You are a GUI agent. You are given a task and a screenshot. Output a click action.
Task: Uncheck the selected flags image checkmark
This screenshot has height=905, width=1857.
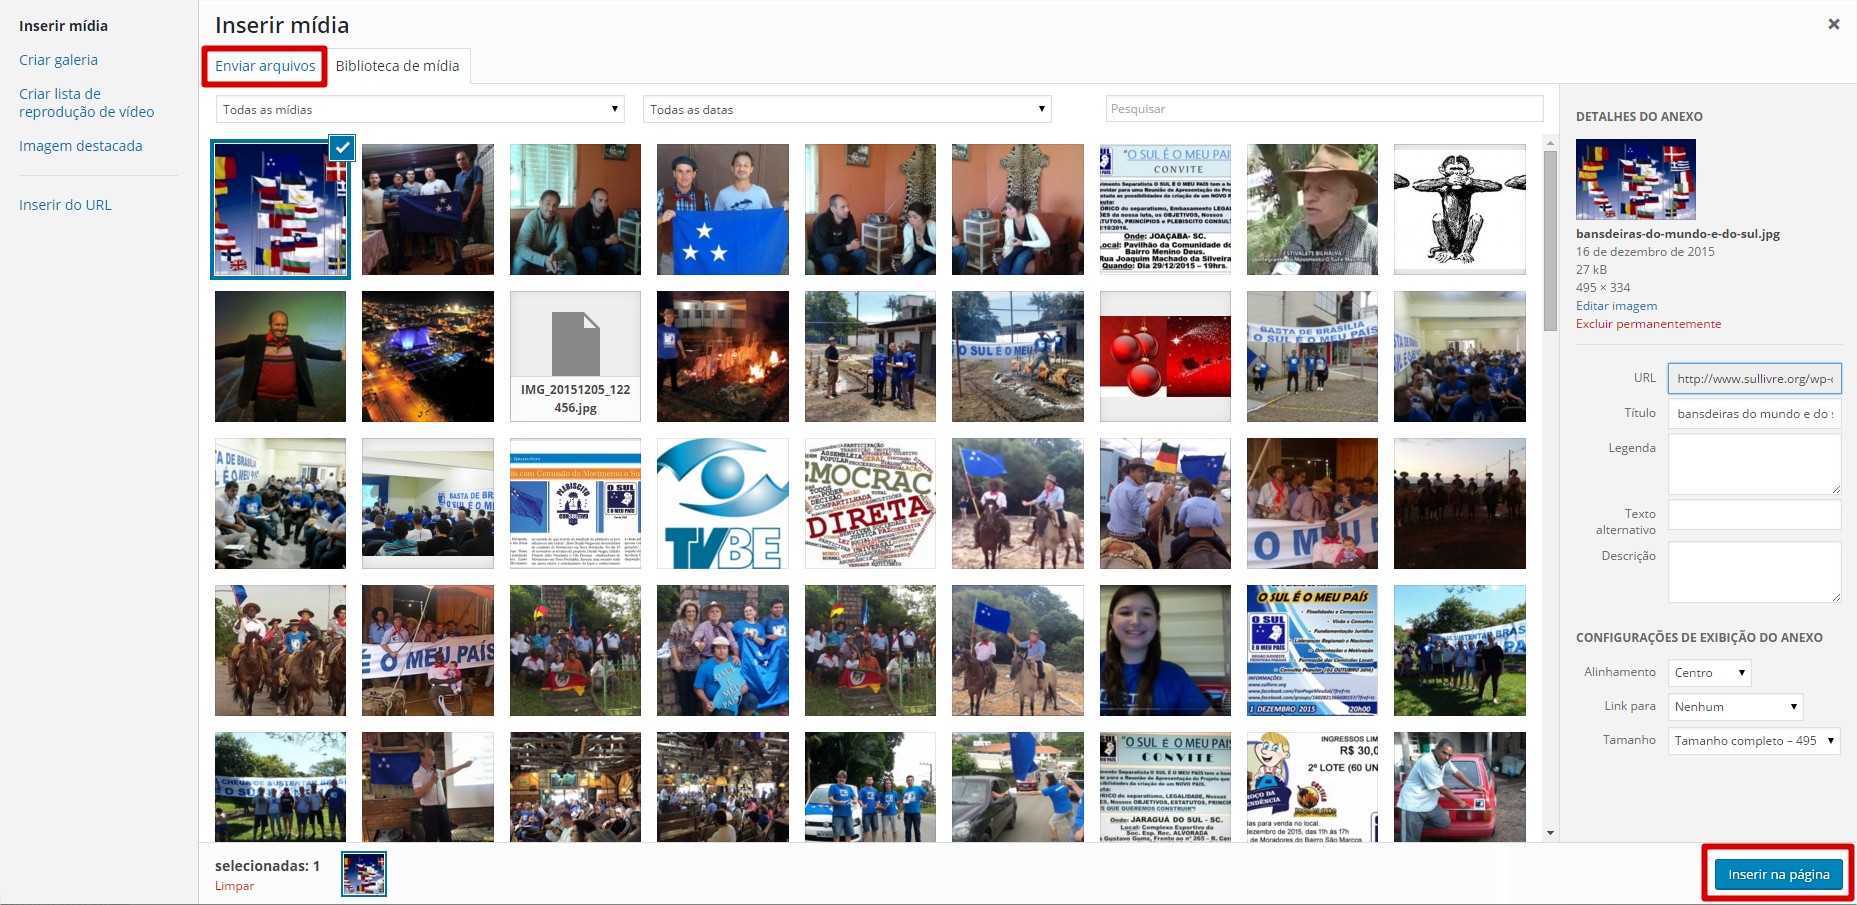click(x=342, y=148)
